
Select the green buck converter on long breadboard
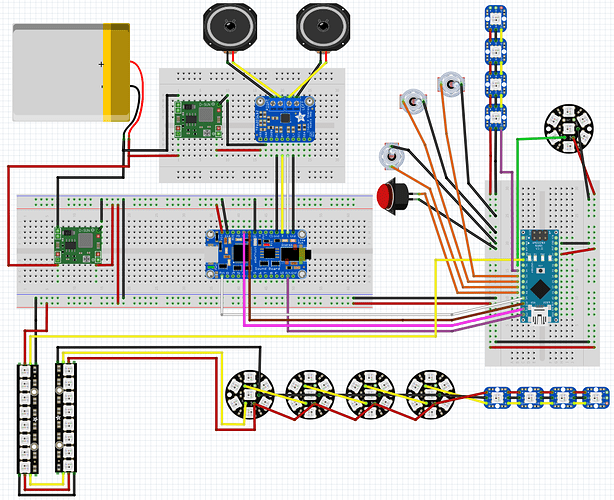[x=78, y=245]
